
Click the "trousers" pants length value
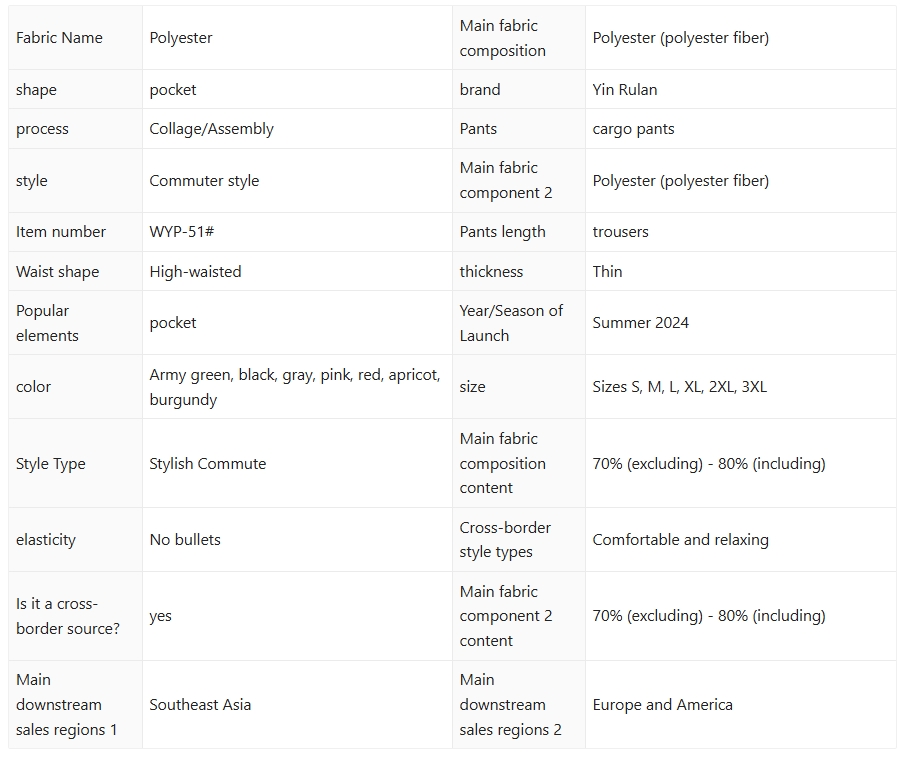pos(620,232)
